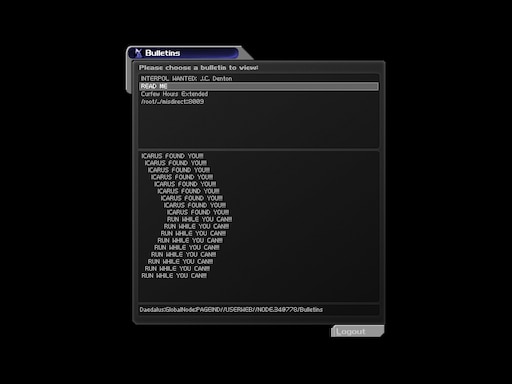This screenshot has height=384, width=512.
Task: Select the READ ME bulletin
Action: 259,86
